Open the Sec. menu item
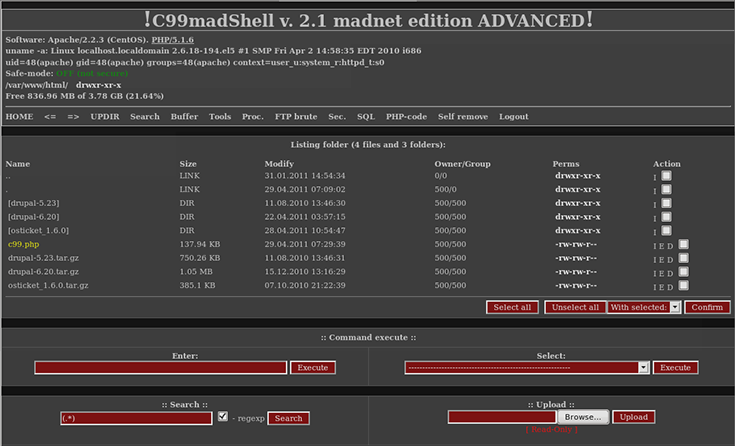Viewport: 735px width, 446px height. (x=337, y=116)
